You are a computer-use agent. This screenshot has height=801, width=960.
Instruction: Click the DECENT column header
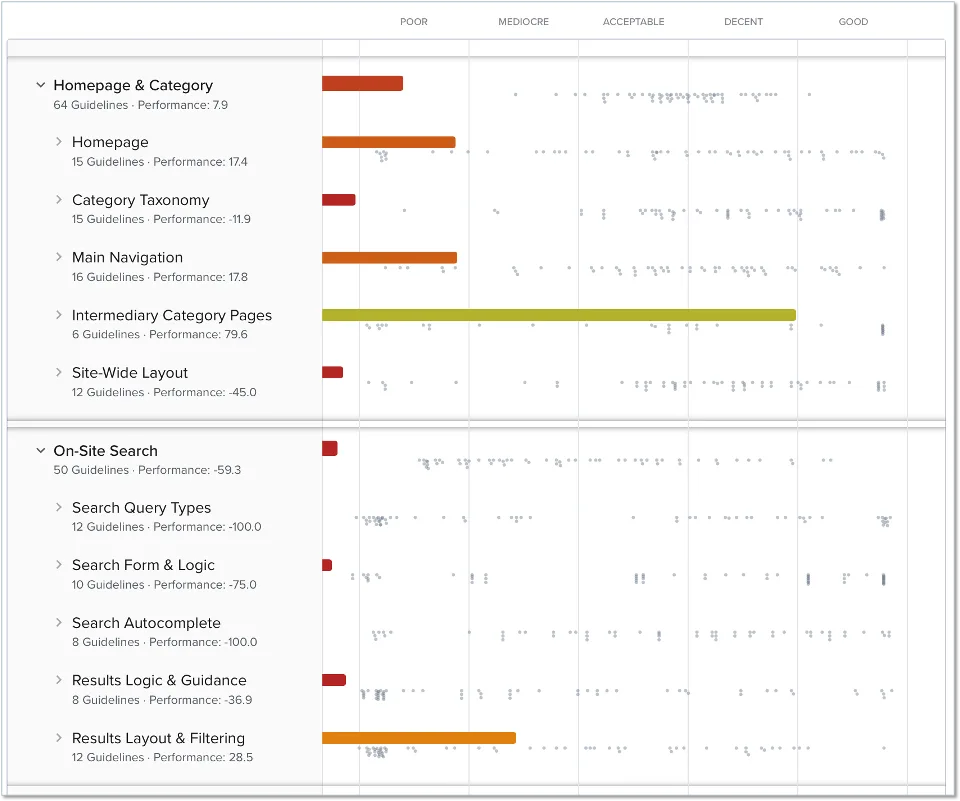tap(743, 21)
